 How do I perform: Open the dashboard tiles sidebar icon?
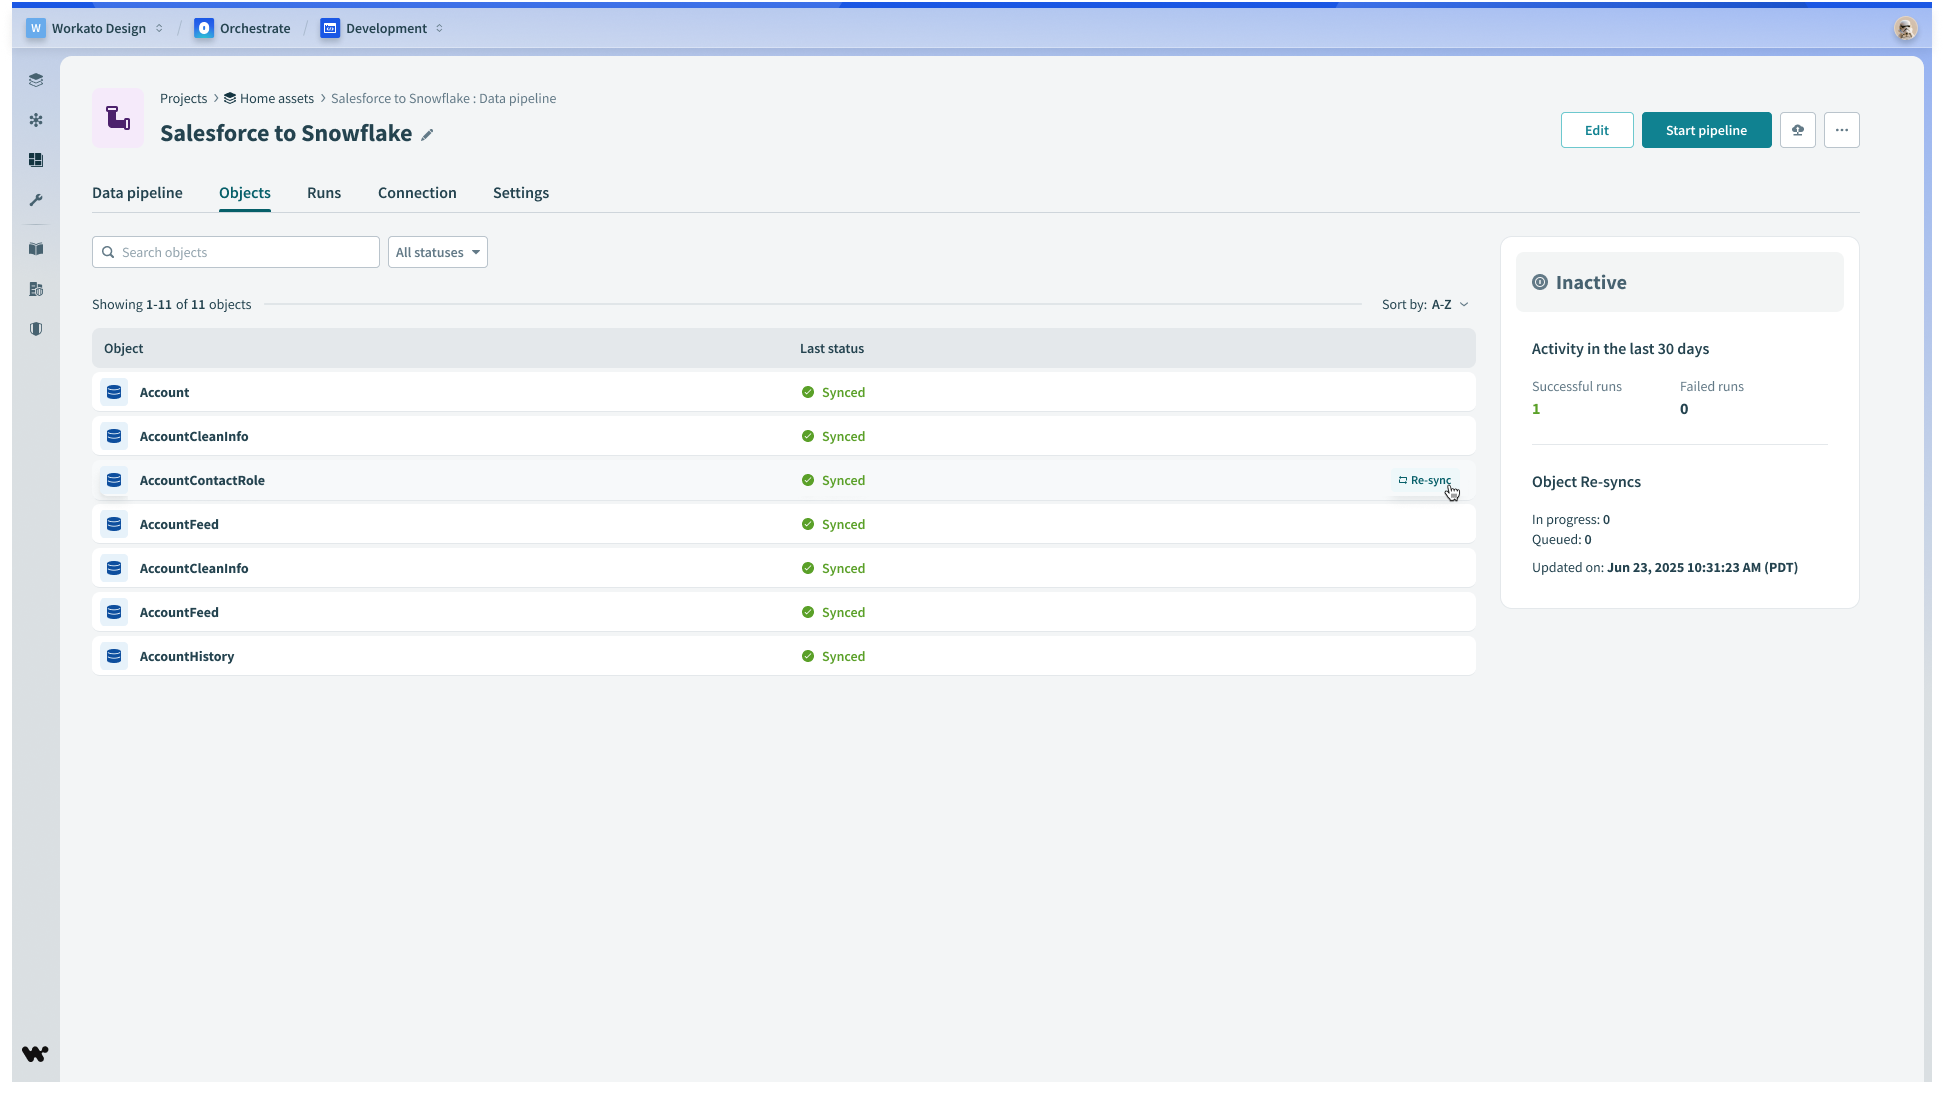point(36,160)
